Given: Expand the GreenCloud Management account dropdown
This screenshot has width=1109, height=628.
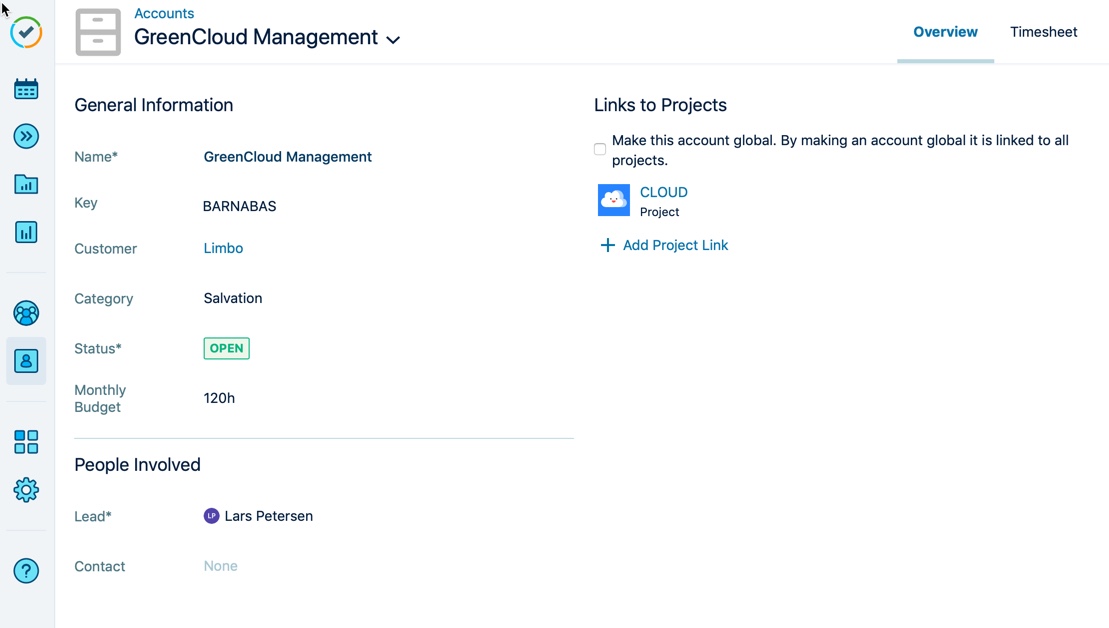Looking at the screenshot, I should (393, 40).
